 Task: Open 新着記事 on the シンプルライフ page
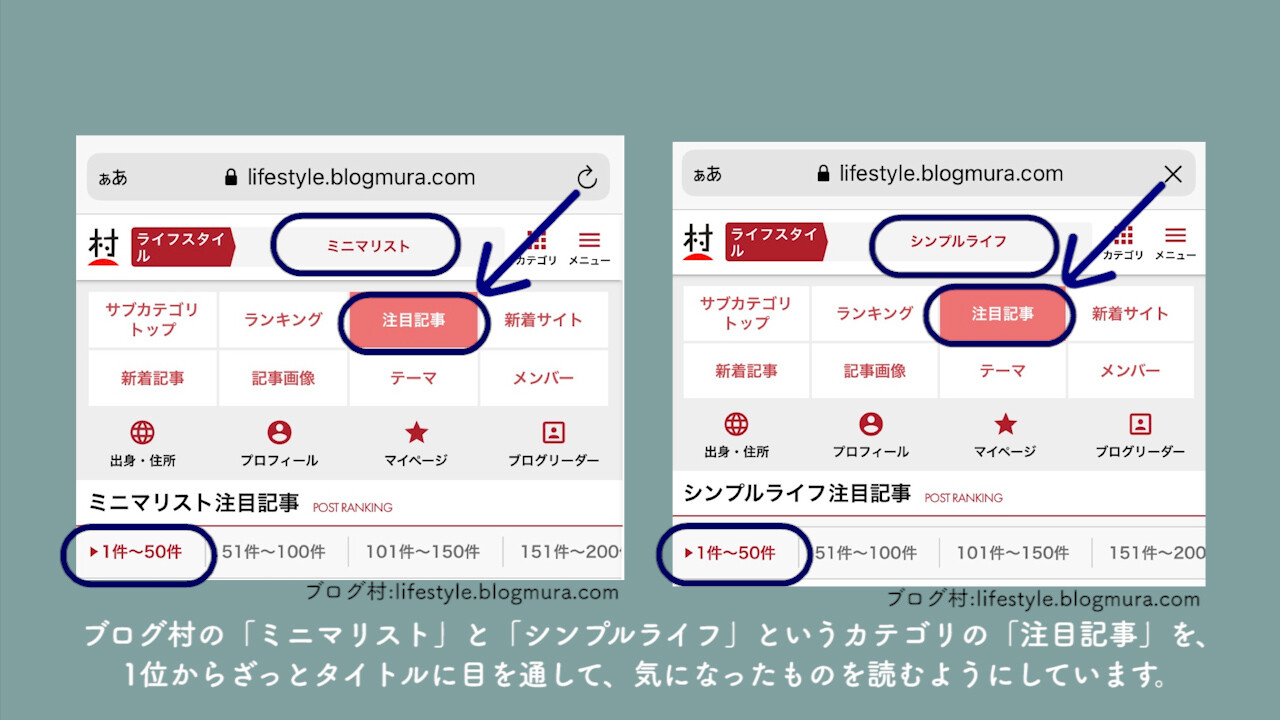(x=746, y=371)
